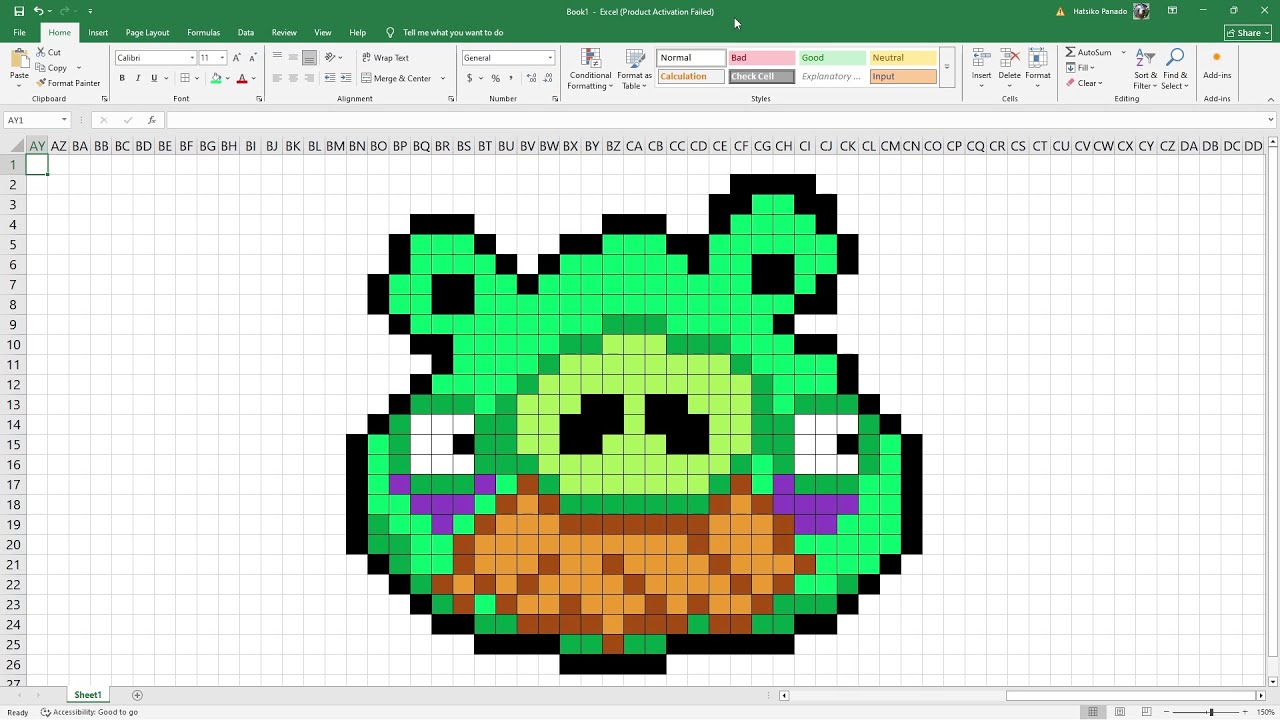This screenshot has height=720, width=1280.
Task: Switch to Page Layout view in status bar
Action: coord(1120,712)
